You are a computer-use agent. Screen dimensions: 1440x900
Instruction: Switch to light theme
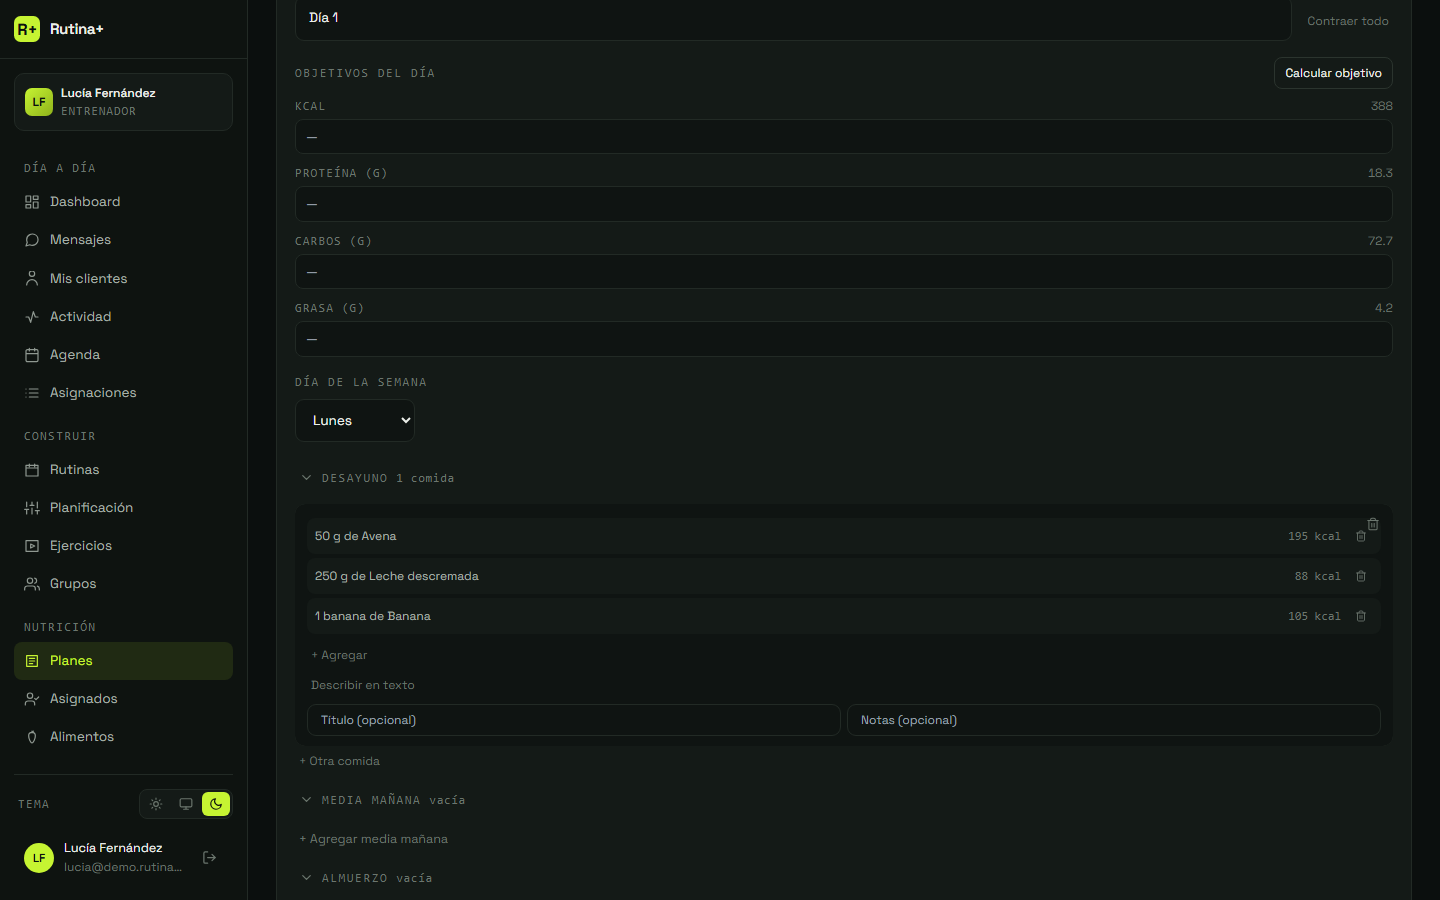[x=156, y=804]
